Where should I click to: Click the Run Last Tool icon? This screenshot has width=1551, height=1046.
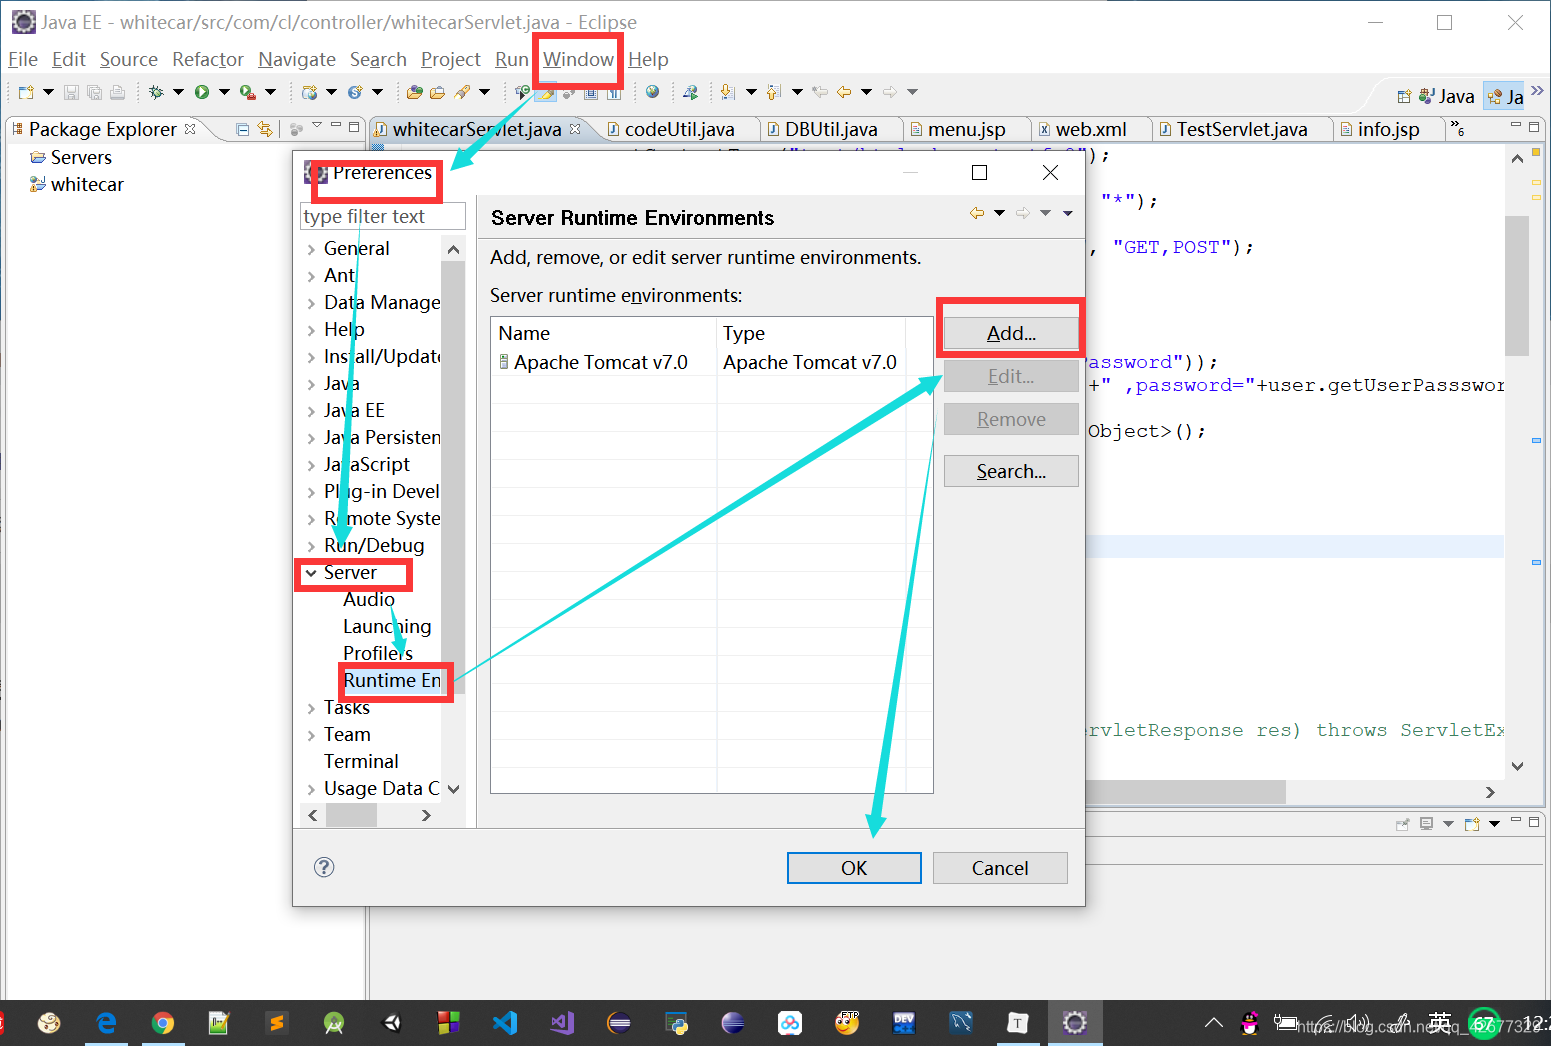(x=247, y=92)
